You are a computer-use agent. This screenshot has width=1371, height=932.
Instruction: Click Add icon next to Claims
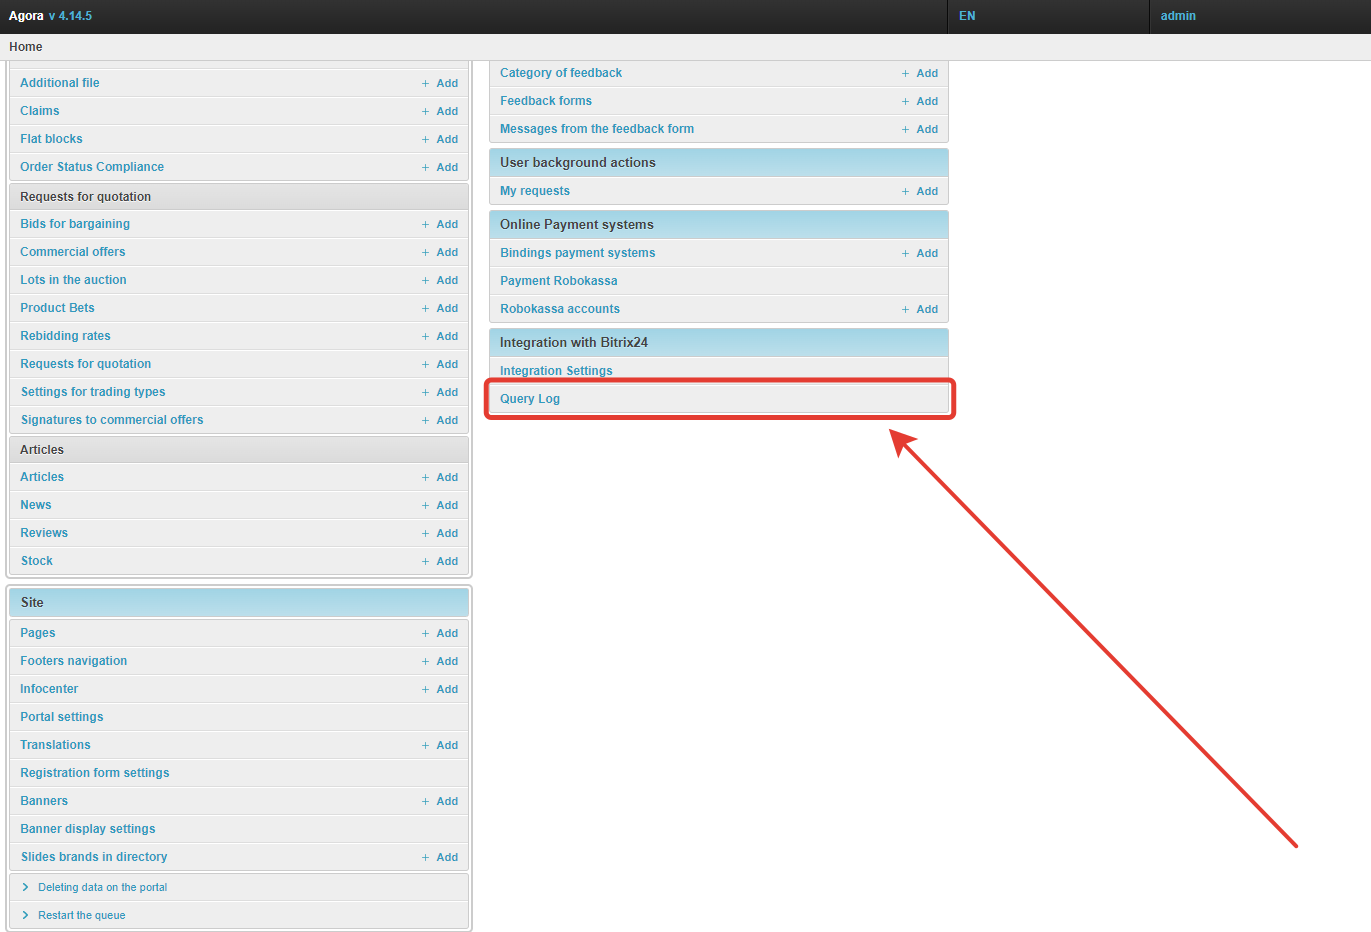click(440, 111)
